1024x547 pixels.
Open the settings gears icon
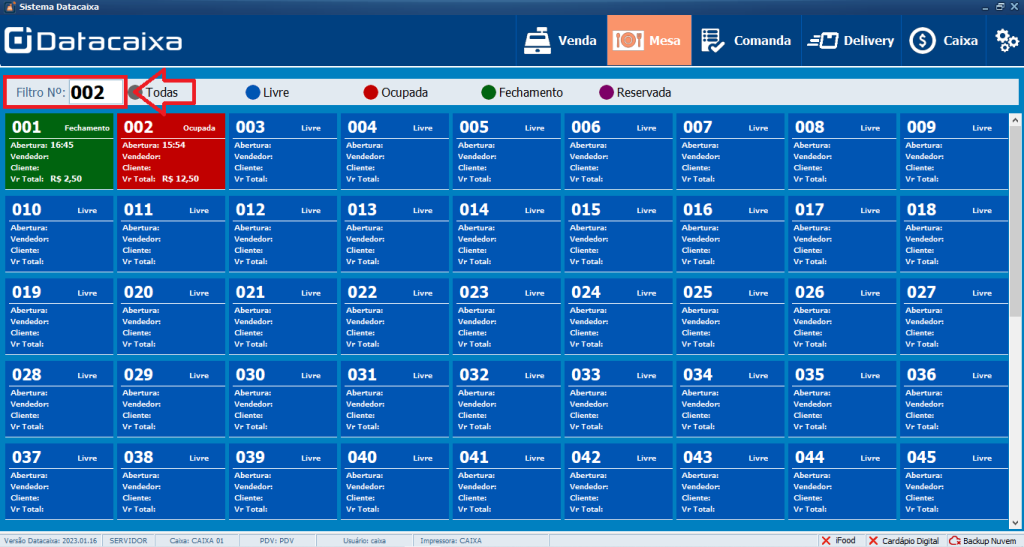[x=1006, y=41]
